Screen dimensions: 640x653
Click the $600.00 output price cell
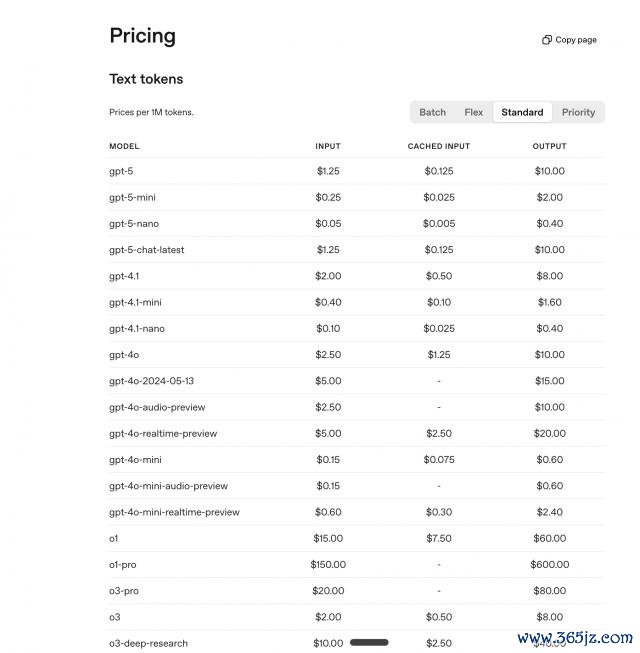click(x=549, y=564)
